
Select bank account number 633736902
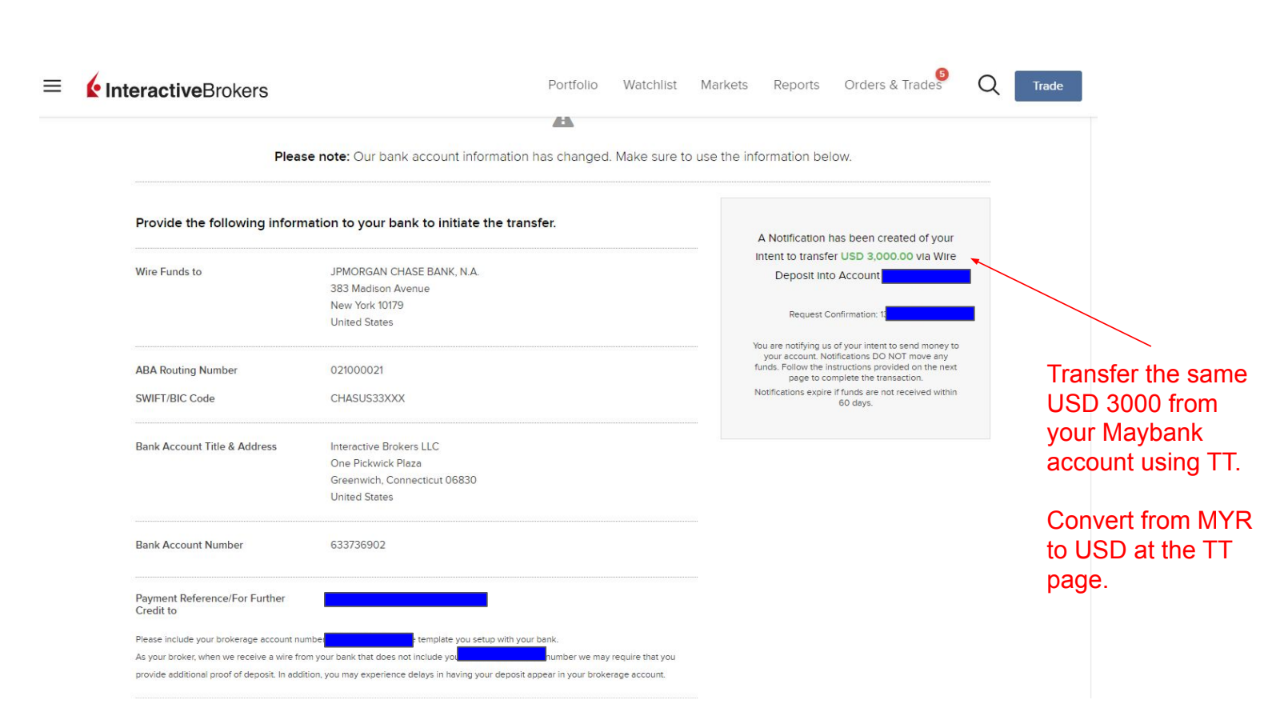(x=358, y=545)
